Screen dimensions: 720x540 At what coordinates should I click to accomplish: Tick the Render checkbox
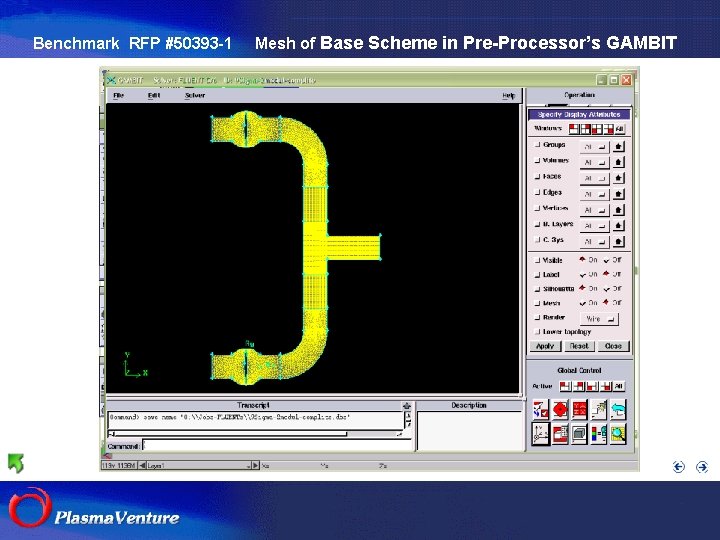537,317
